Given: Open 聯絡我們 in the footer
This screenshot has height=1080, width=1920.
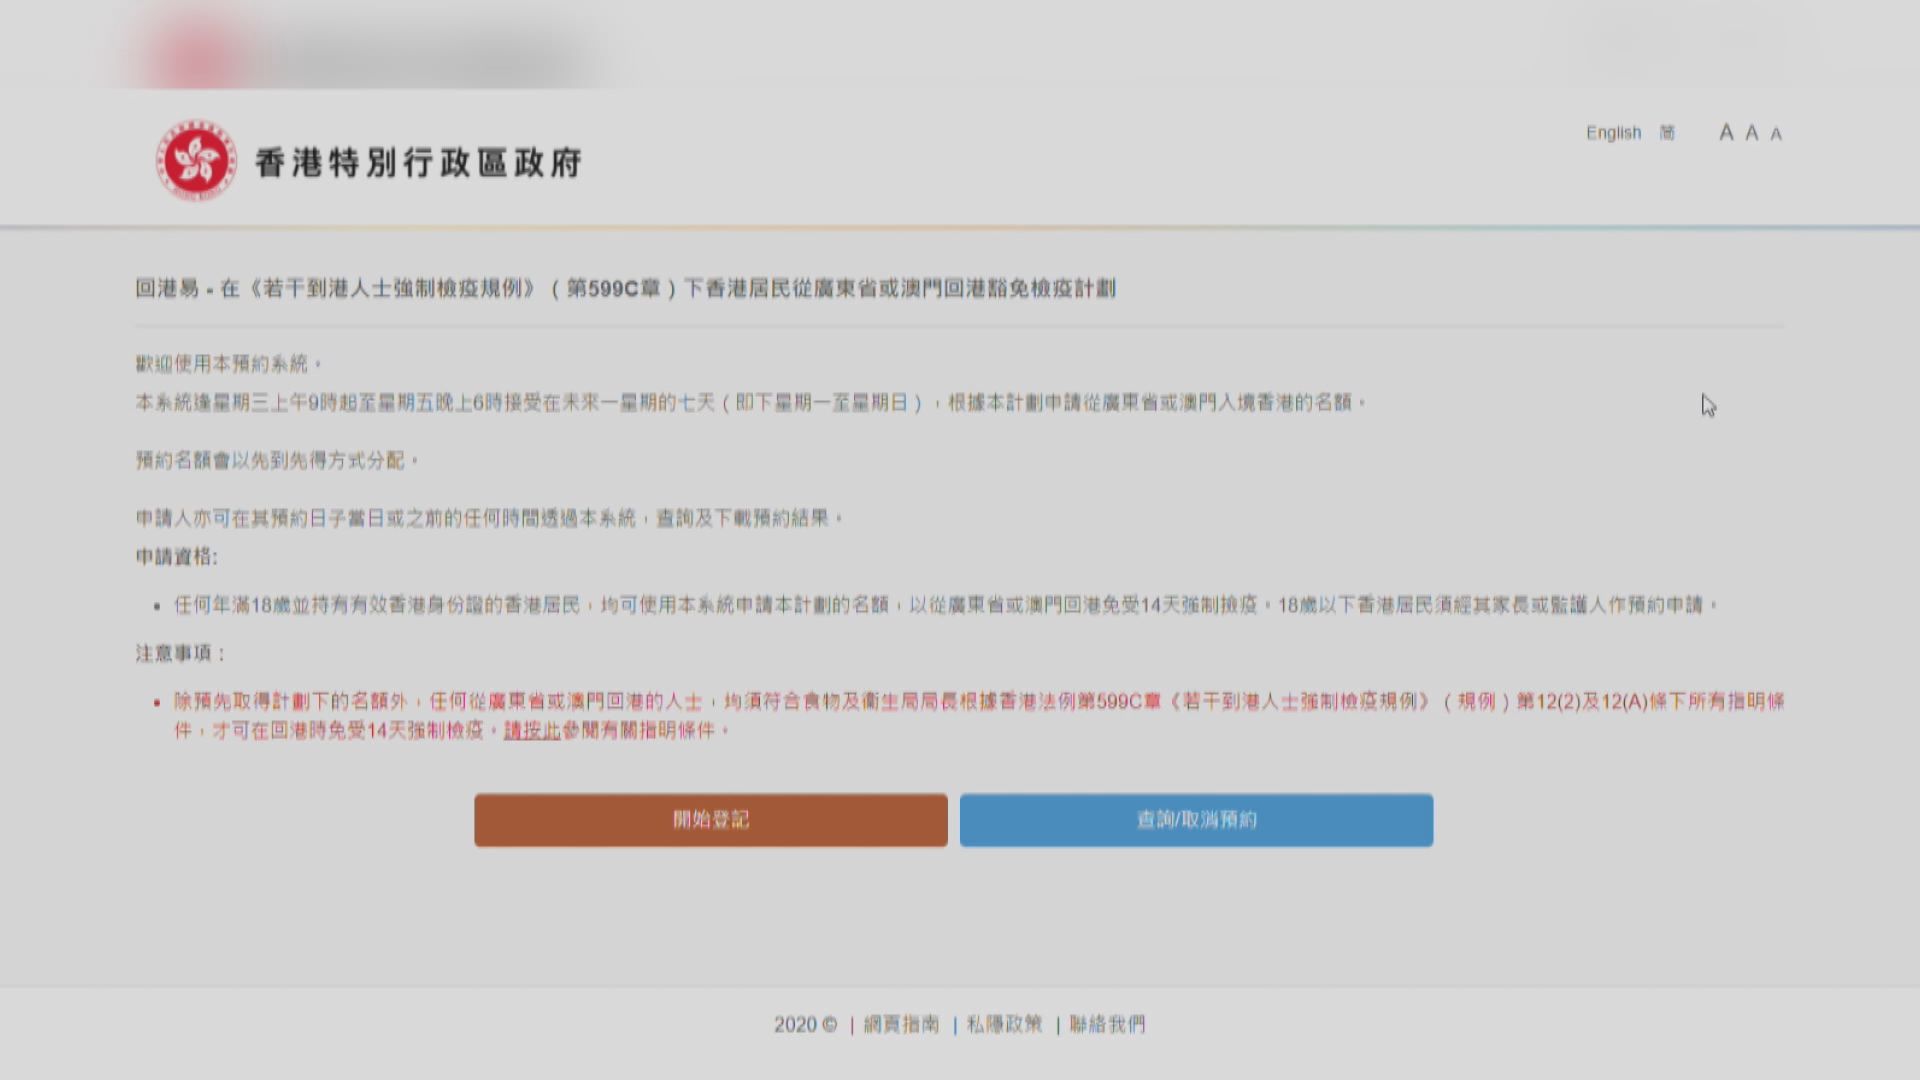Looking at the screenshot, I should tap(1107, 1024).
